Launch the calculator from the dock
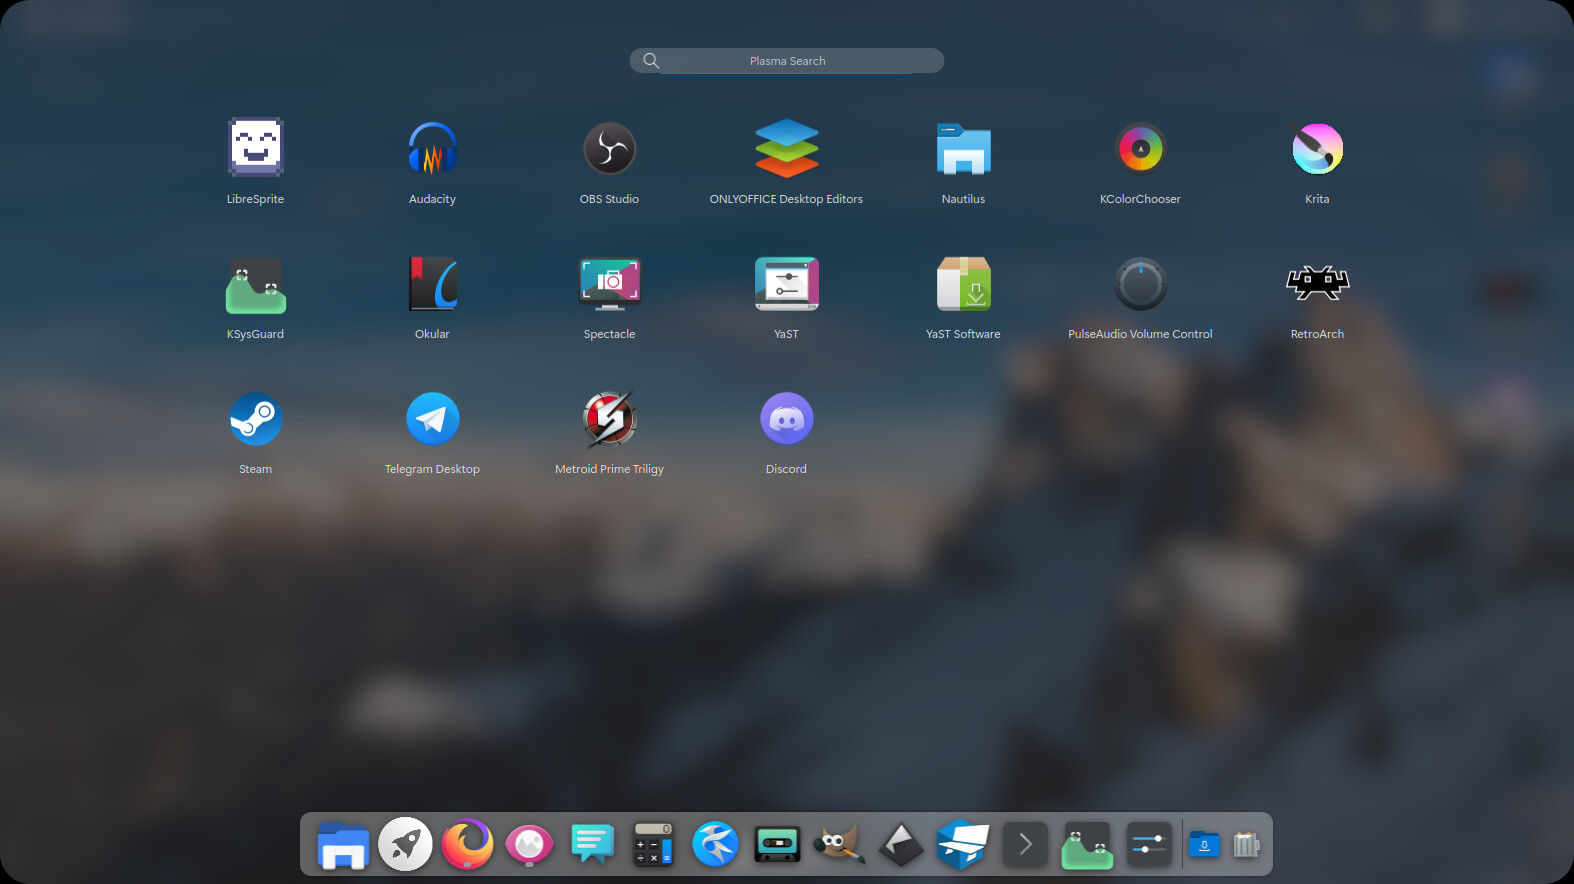Viewport: 1574px width, 884px height. click(653, 844)
